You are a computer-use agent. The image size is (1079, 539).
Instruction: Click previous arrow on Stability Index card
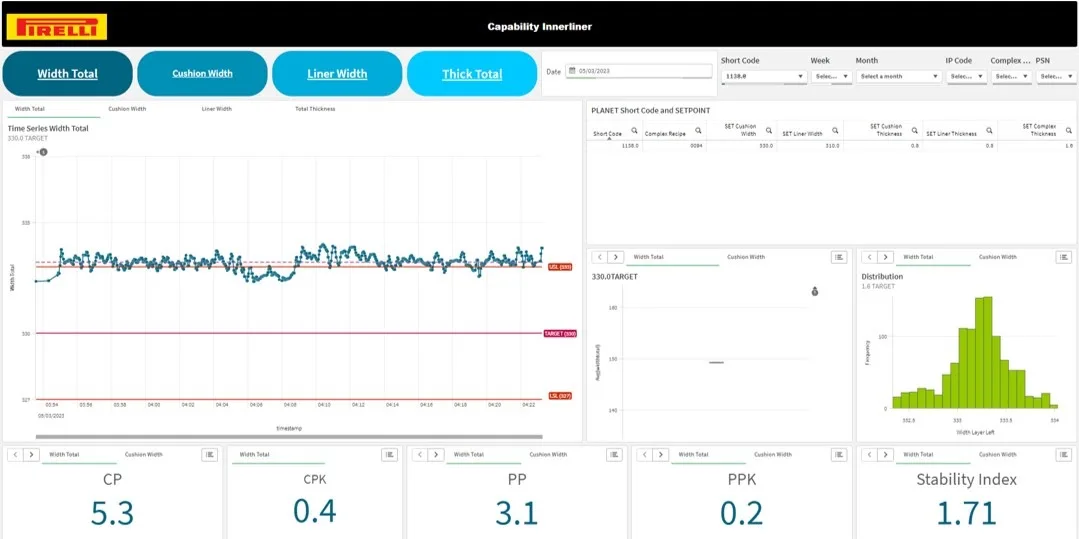[x=870, y=454]
